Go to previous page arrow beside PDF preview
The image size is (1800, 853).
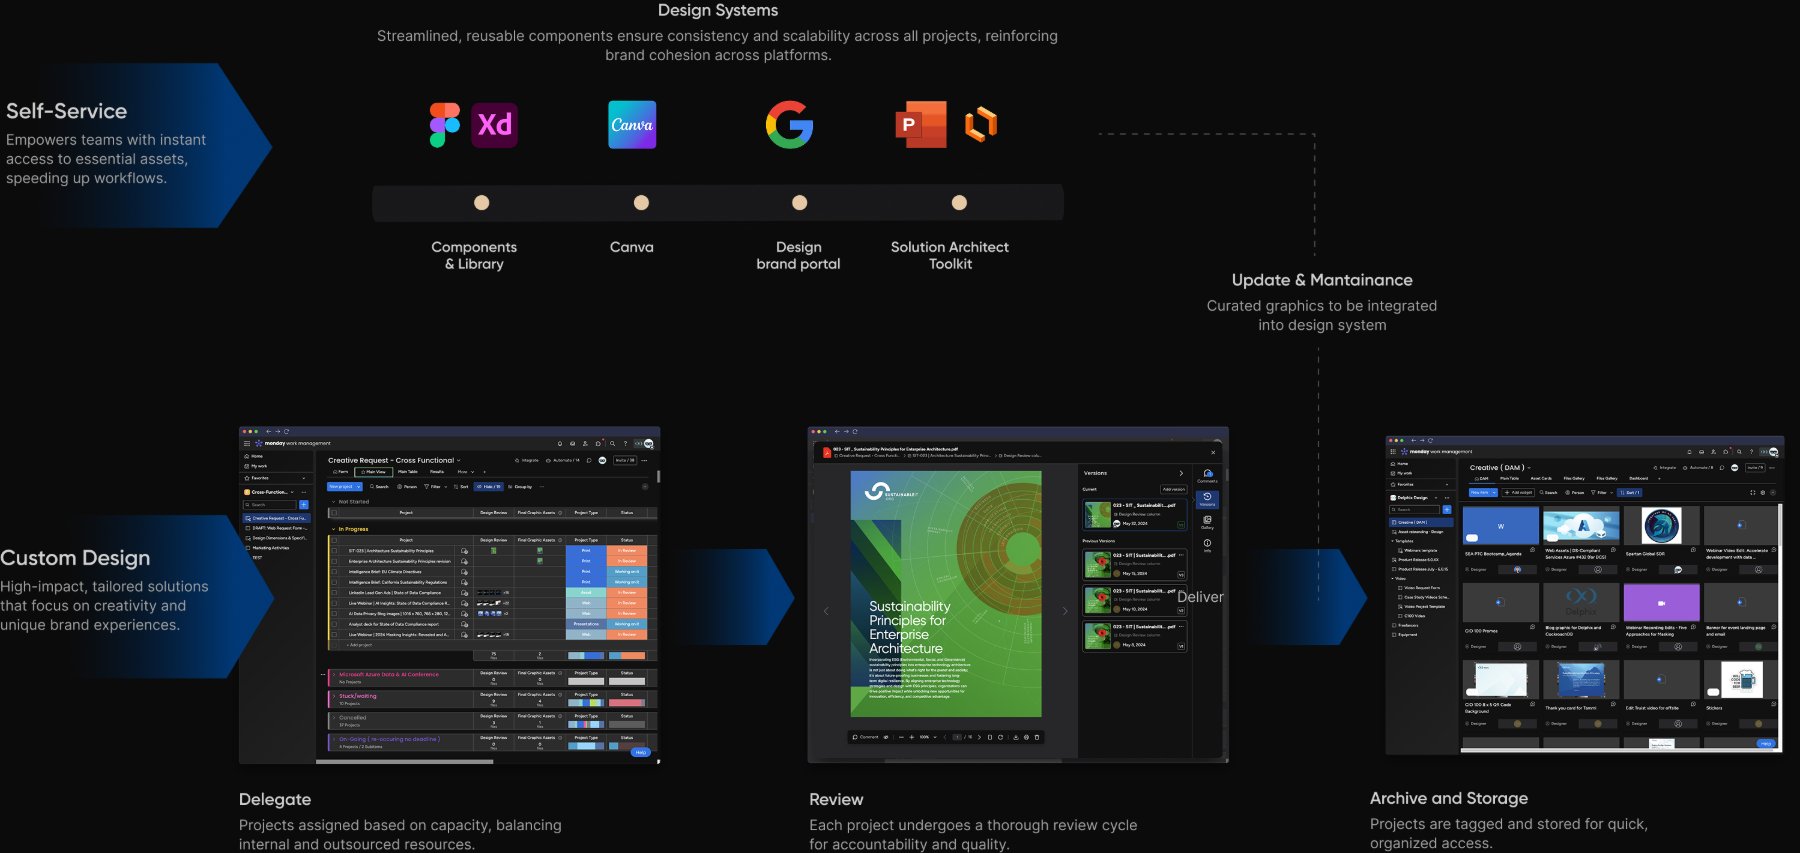pyautogui.click(x=826, y=611)
